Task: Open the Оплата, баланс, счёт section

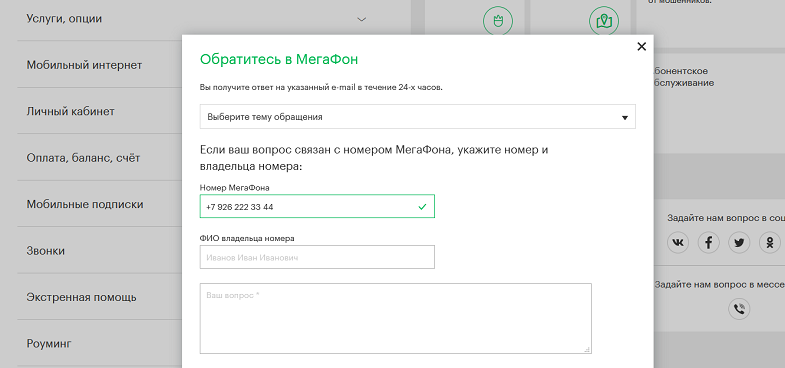Action: coord(83,158)
